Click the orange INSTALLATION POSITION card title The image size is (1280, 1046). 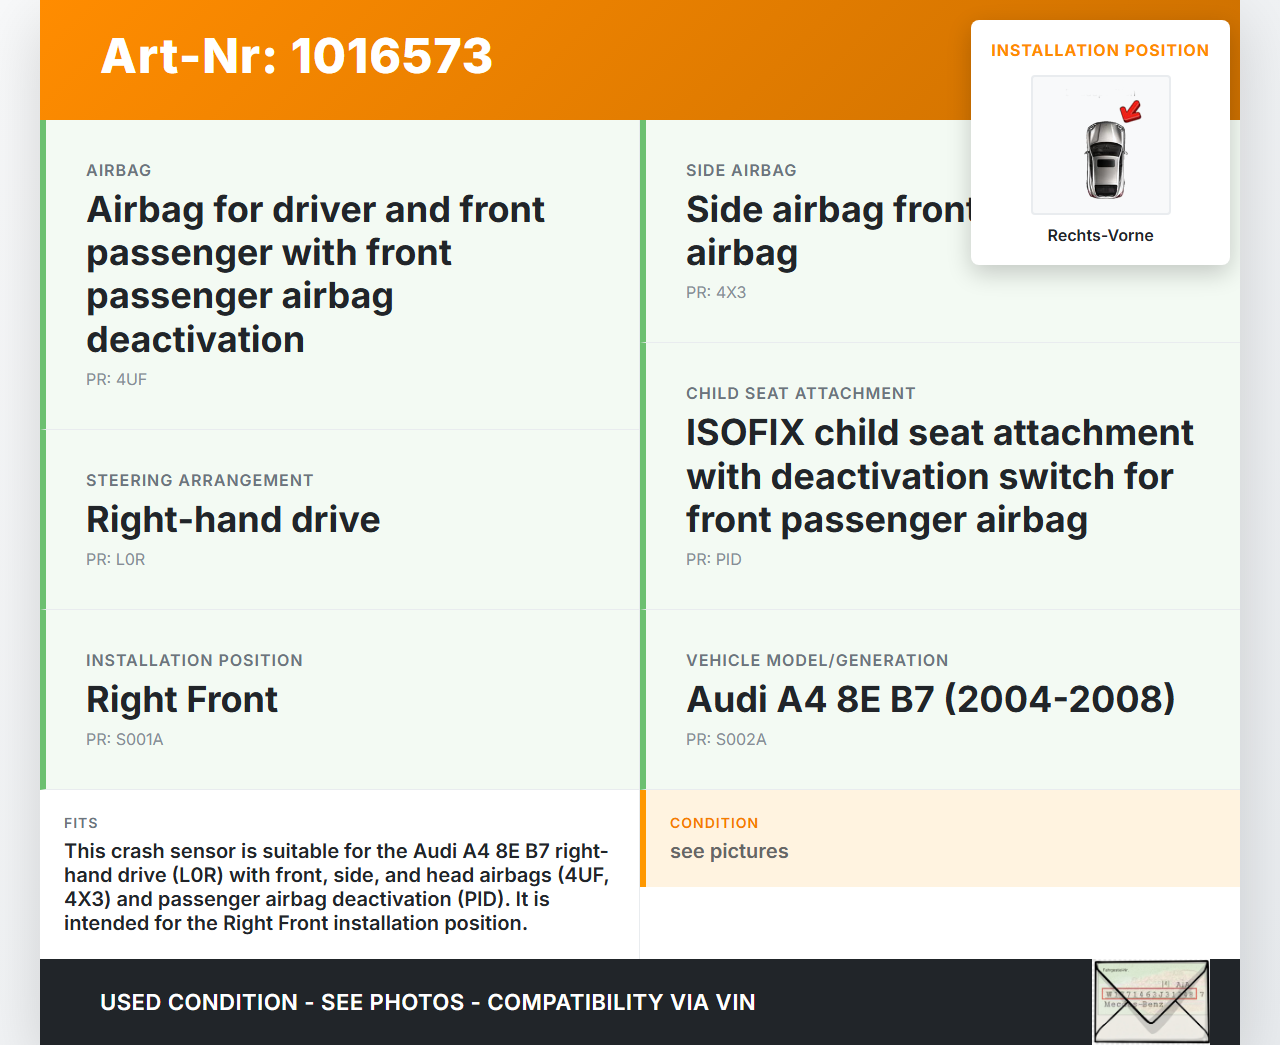1099,51
